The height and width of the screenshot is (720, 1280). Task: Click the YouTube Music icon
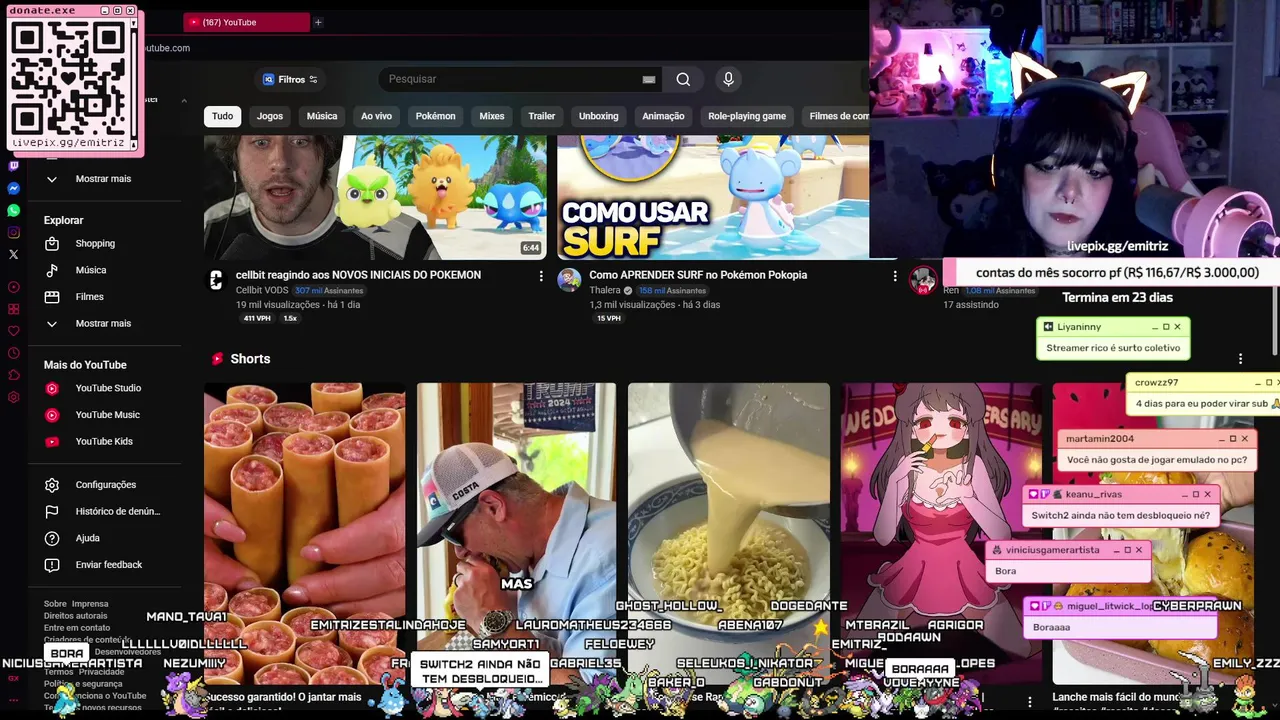[52, 415]
